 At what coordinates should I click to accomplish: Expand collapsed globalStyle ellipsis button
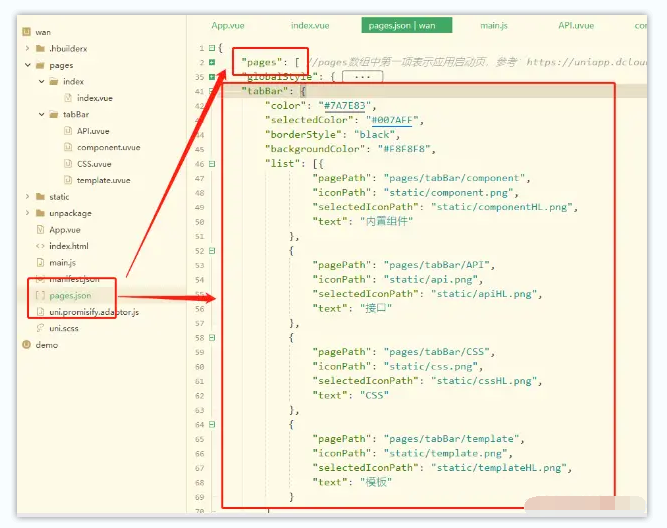[363, 76]
